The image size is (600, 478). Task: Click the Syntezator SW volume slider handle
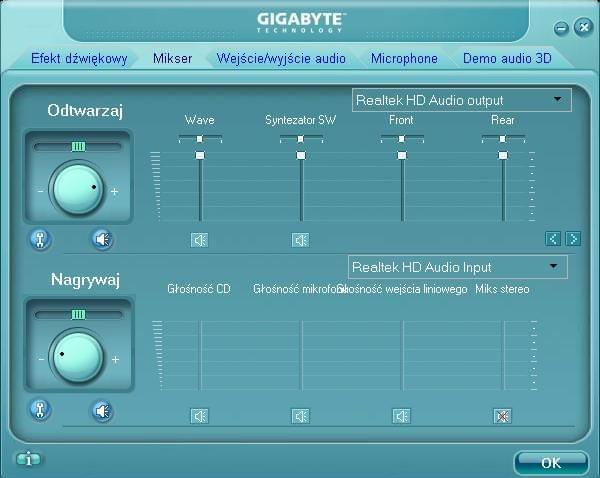[301, 155]
